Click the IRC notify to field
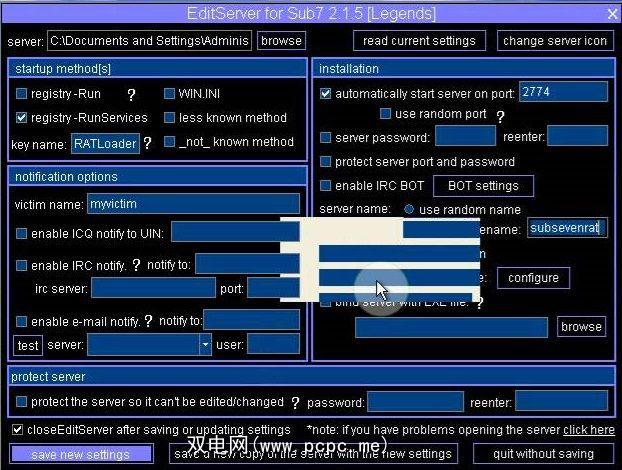The width and height of the screenshot is (622, 470). coord(248,264)
